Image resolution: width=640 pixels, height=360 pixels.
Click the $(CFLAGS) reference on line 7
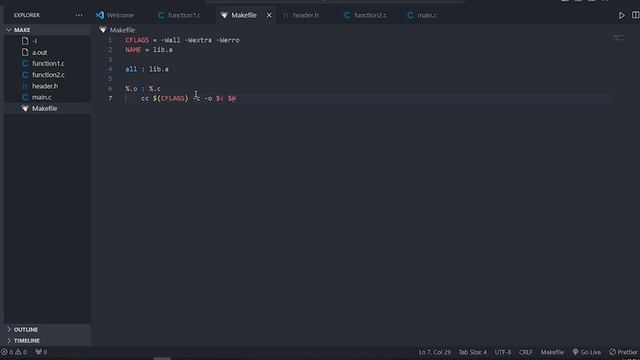[171, 98]
